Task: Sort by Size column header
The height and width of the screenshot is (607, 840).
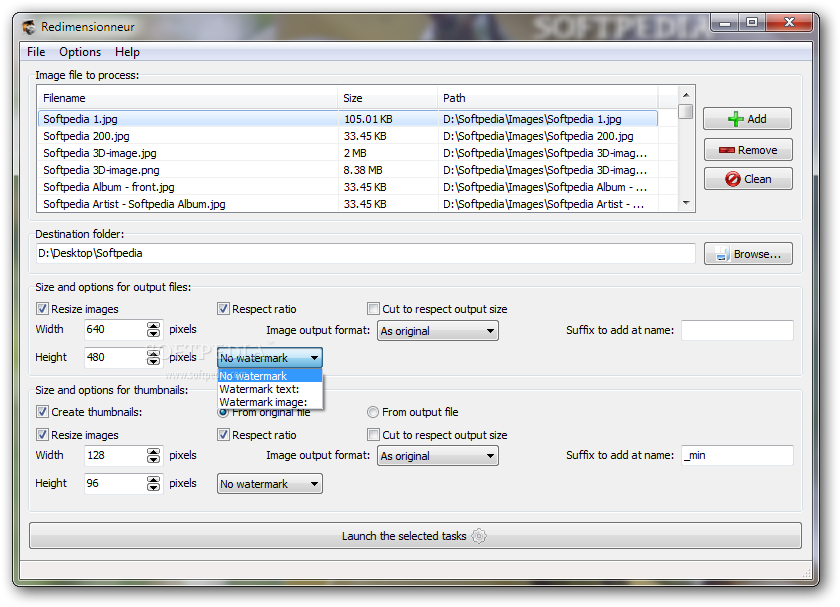Action: coord(388,98)
